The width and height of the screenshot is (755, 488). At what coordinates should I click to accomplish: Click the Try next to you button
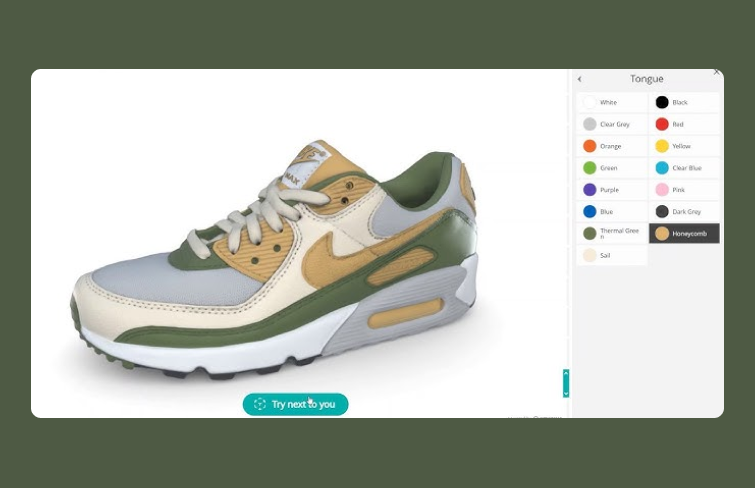(x=295, y=404)
